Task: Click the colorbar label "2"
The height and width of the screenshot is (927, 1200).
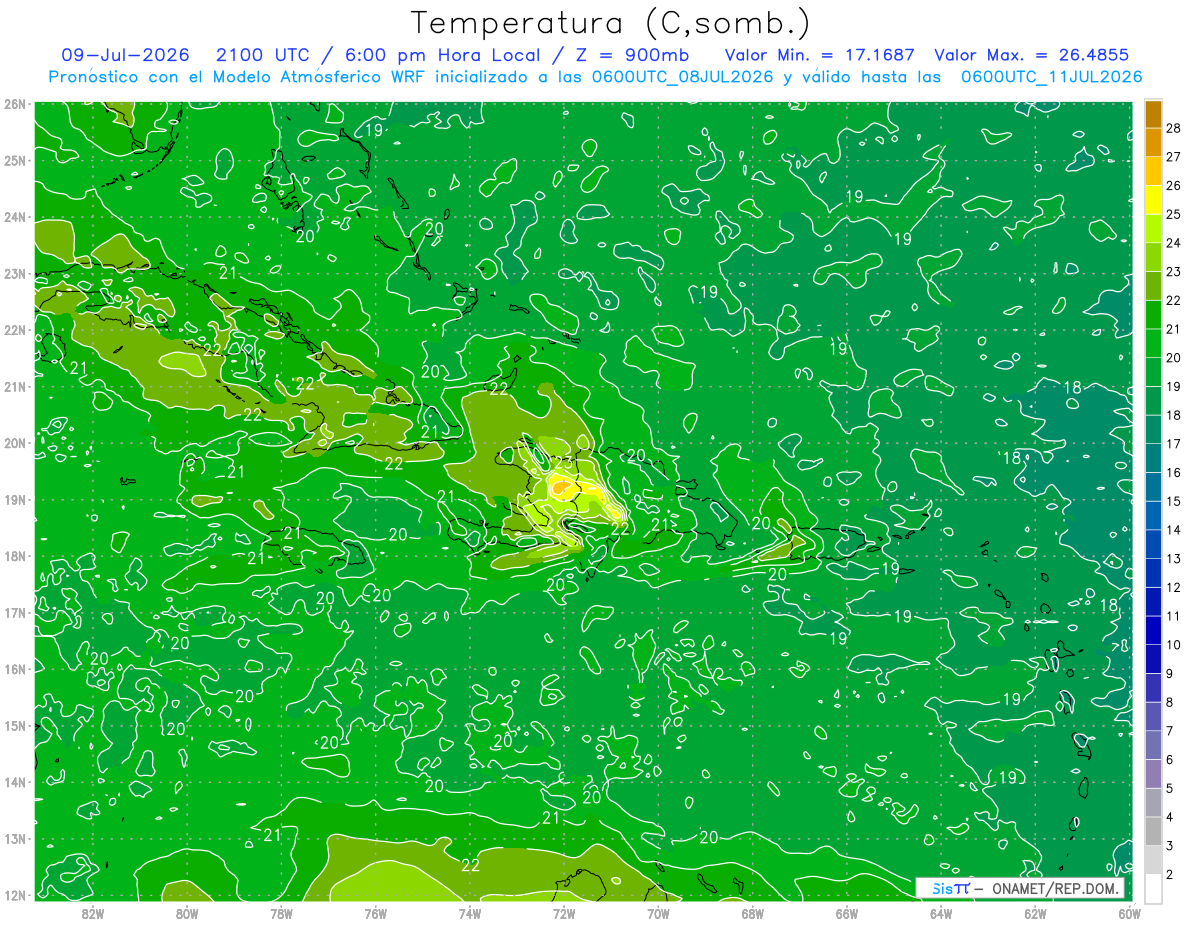Action: pos(1169,876)
